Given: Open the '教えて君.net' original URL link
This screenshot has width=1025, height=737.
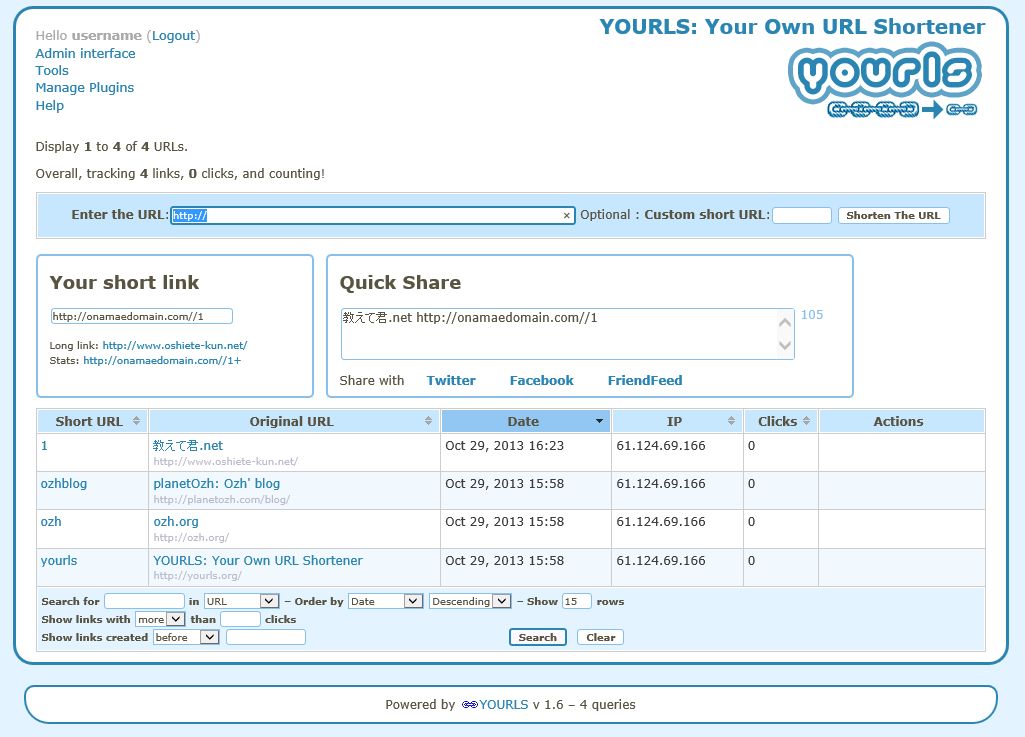Looking at the screenshot, I should click(188, 446).
